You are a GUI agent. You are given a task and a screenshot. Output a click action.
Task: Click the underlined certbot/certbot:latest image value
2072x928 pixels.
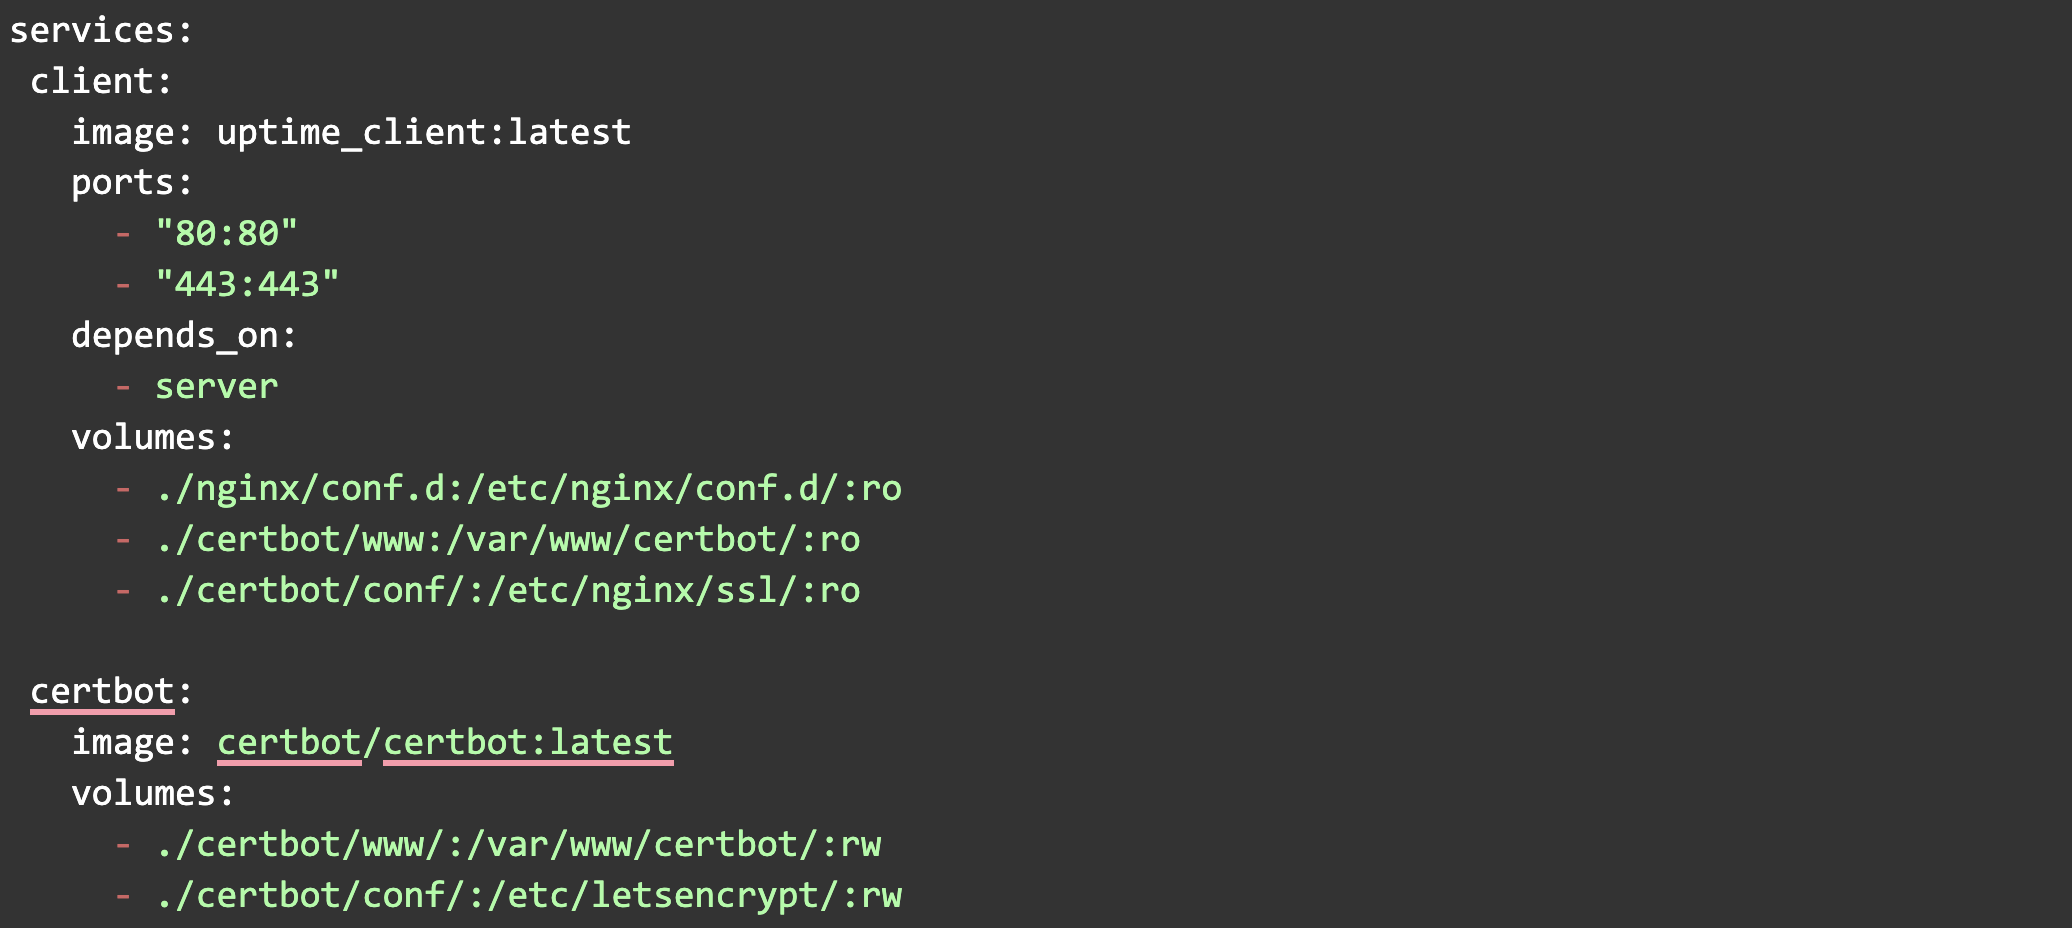(x=444, y=743)
